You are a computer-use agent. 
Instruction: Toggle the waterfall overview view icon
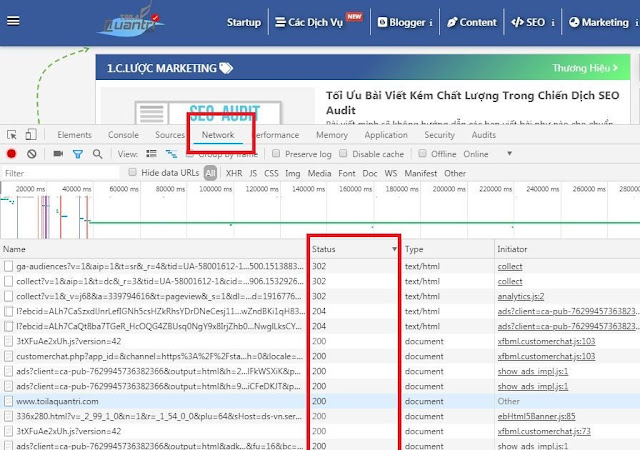(171, 154)
